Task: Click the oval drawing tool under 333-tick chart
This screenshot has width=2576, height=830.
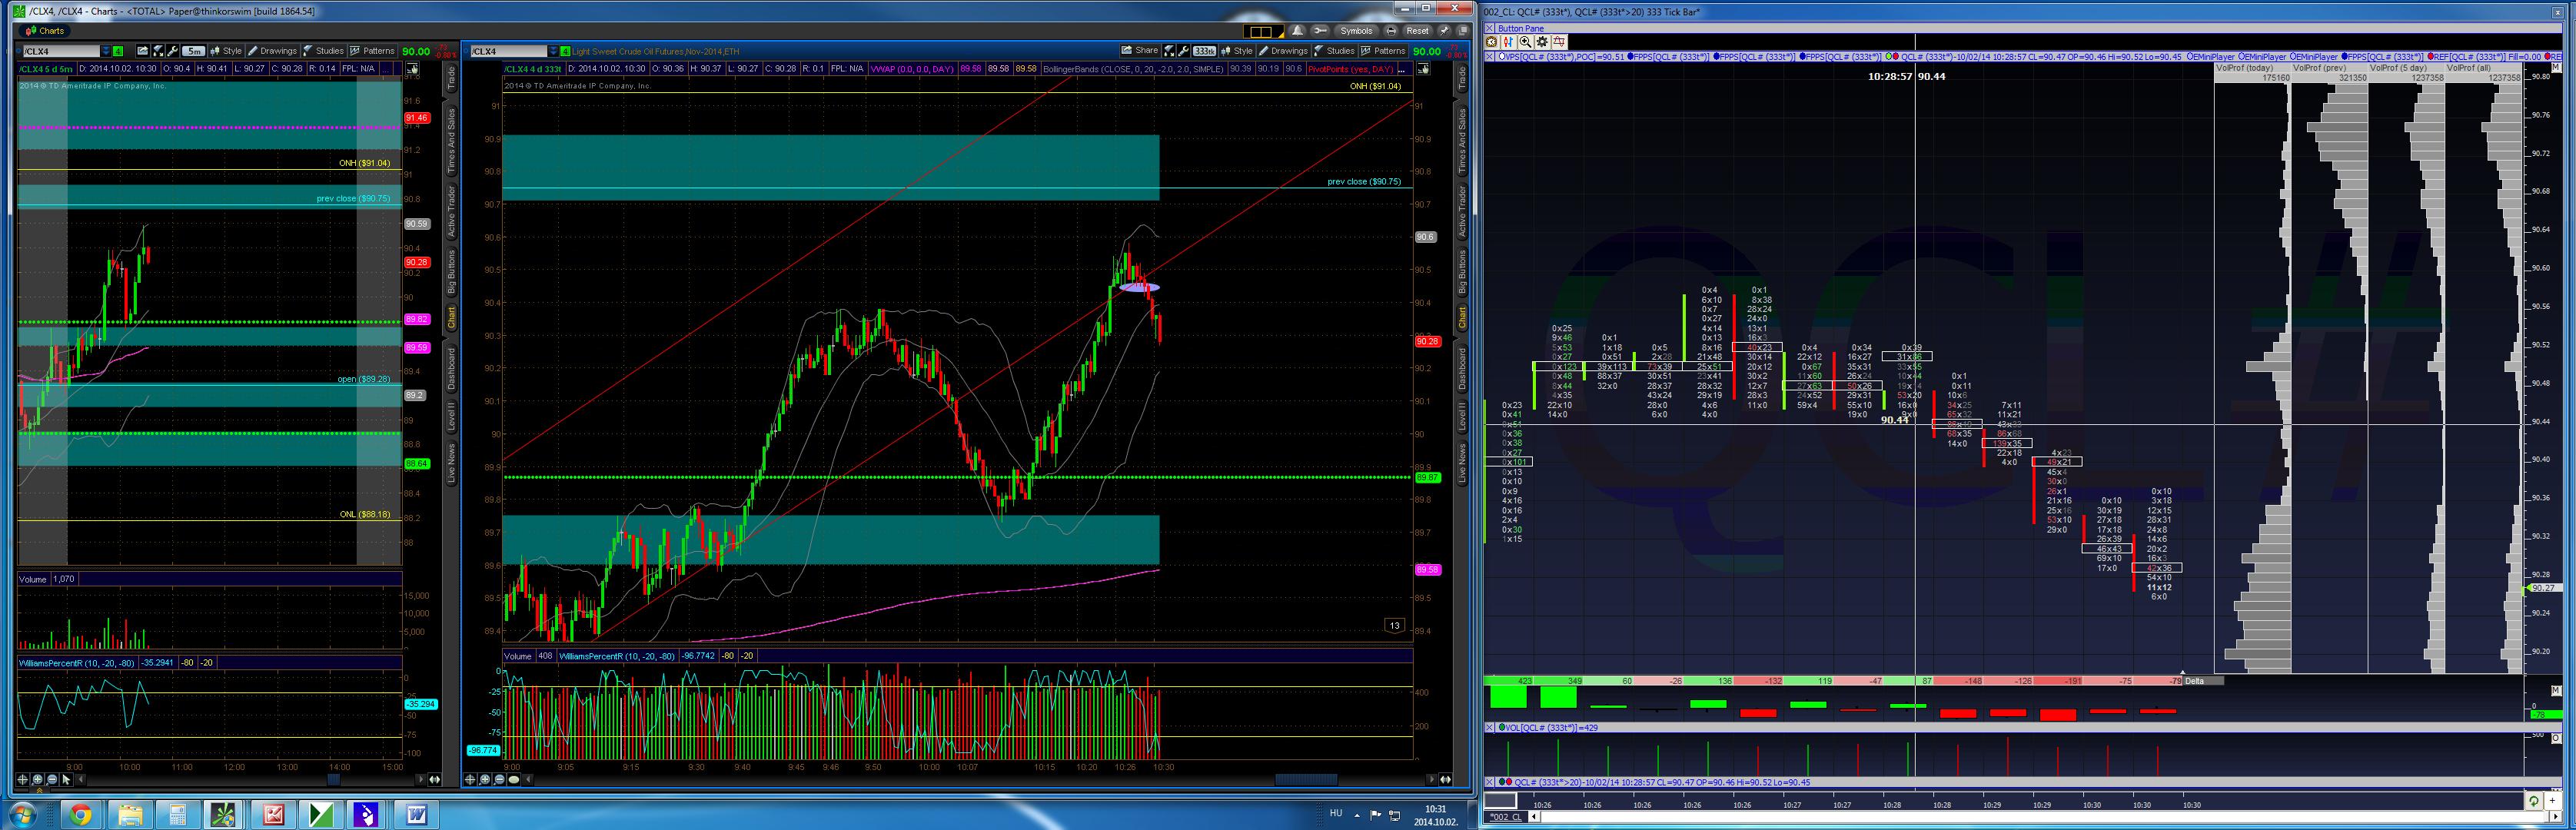Action: (514, 779)
